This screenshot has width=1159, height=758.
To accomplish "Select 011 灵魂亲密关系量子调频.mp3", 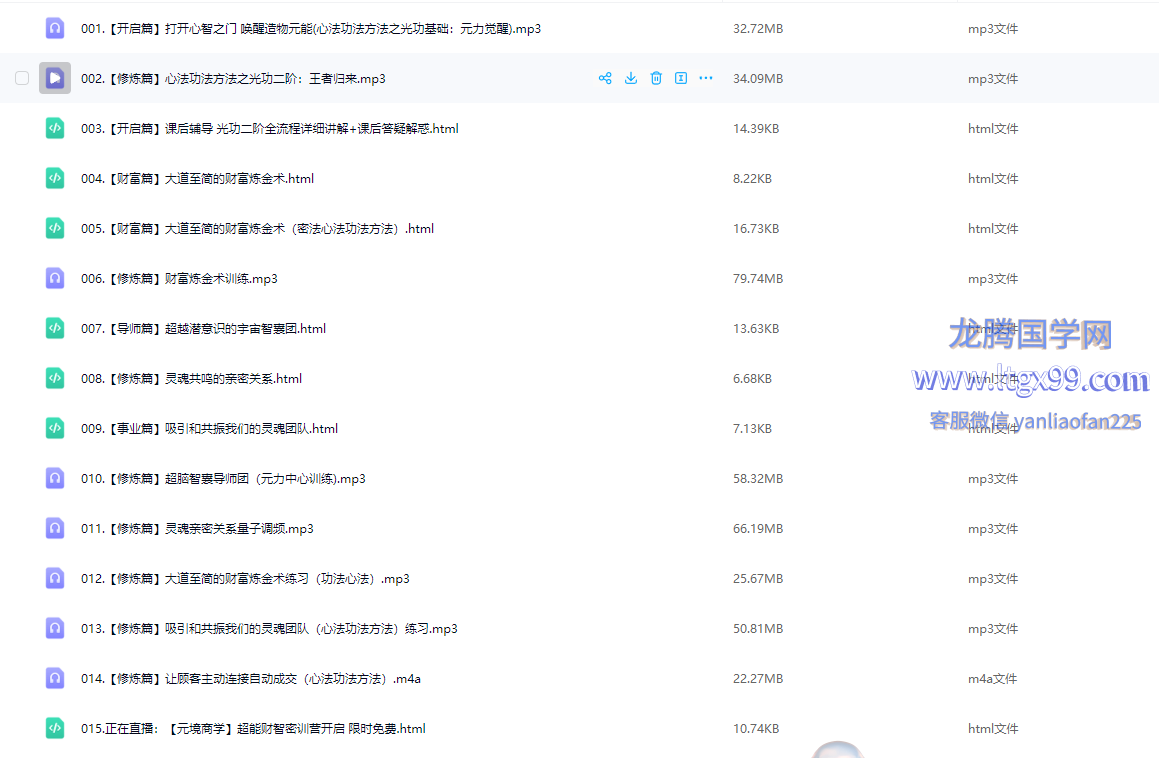I will tap(197, 529).
